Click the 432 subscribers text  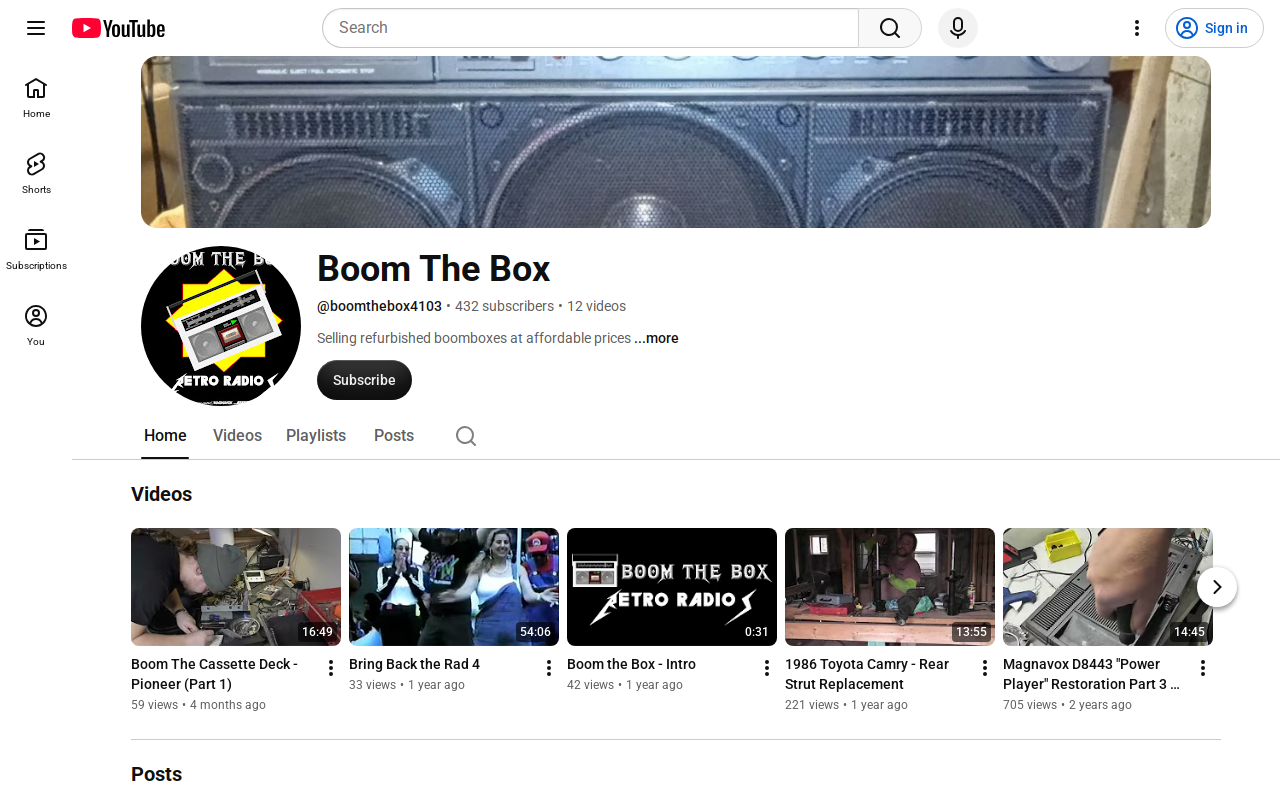pos(504,306)
